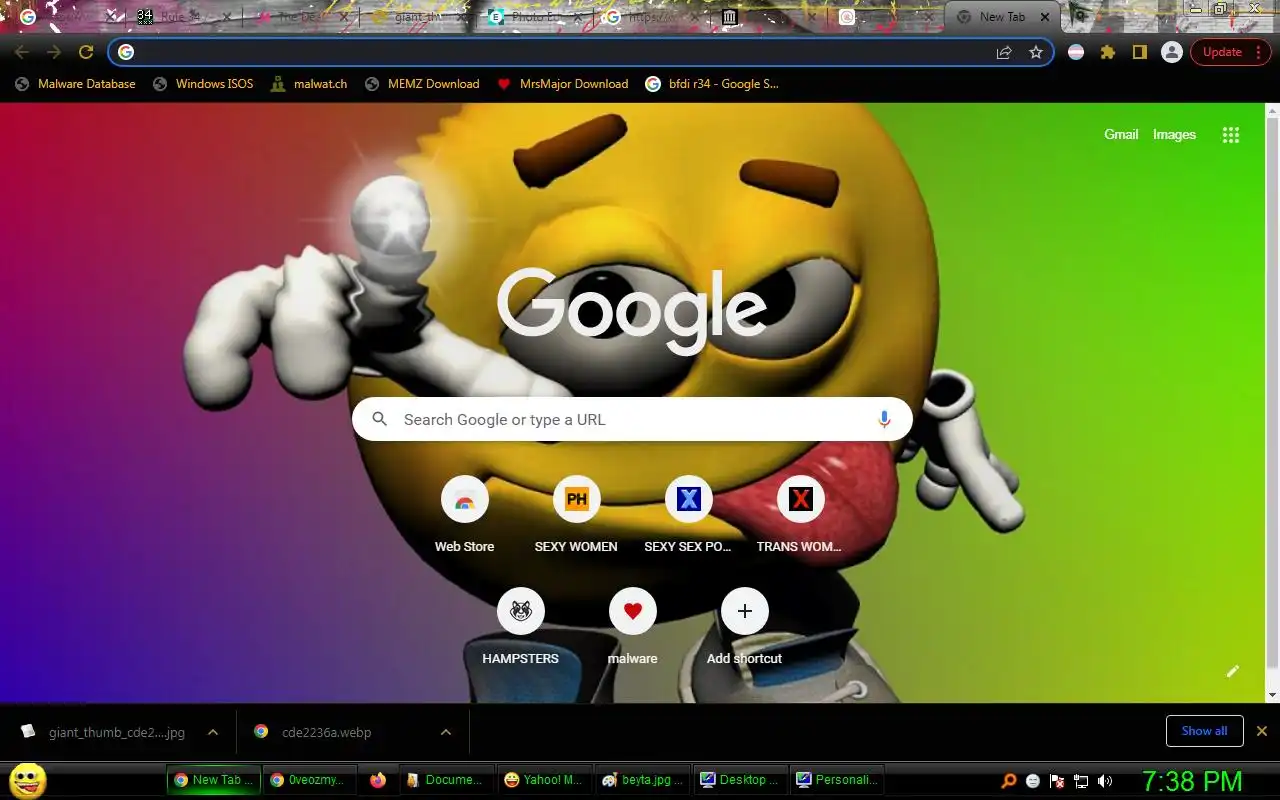Open the volume speaker tray icon
This screenshot has height=800, width=1280.
1105,781
